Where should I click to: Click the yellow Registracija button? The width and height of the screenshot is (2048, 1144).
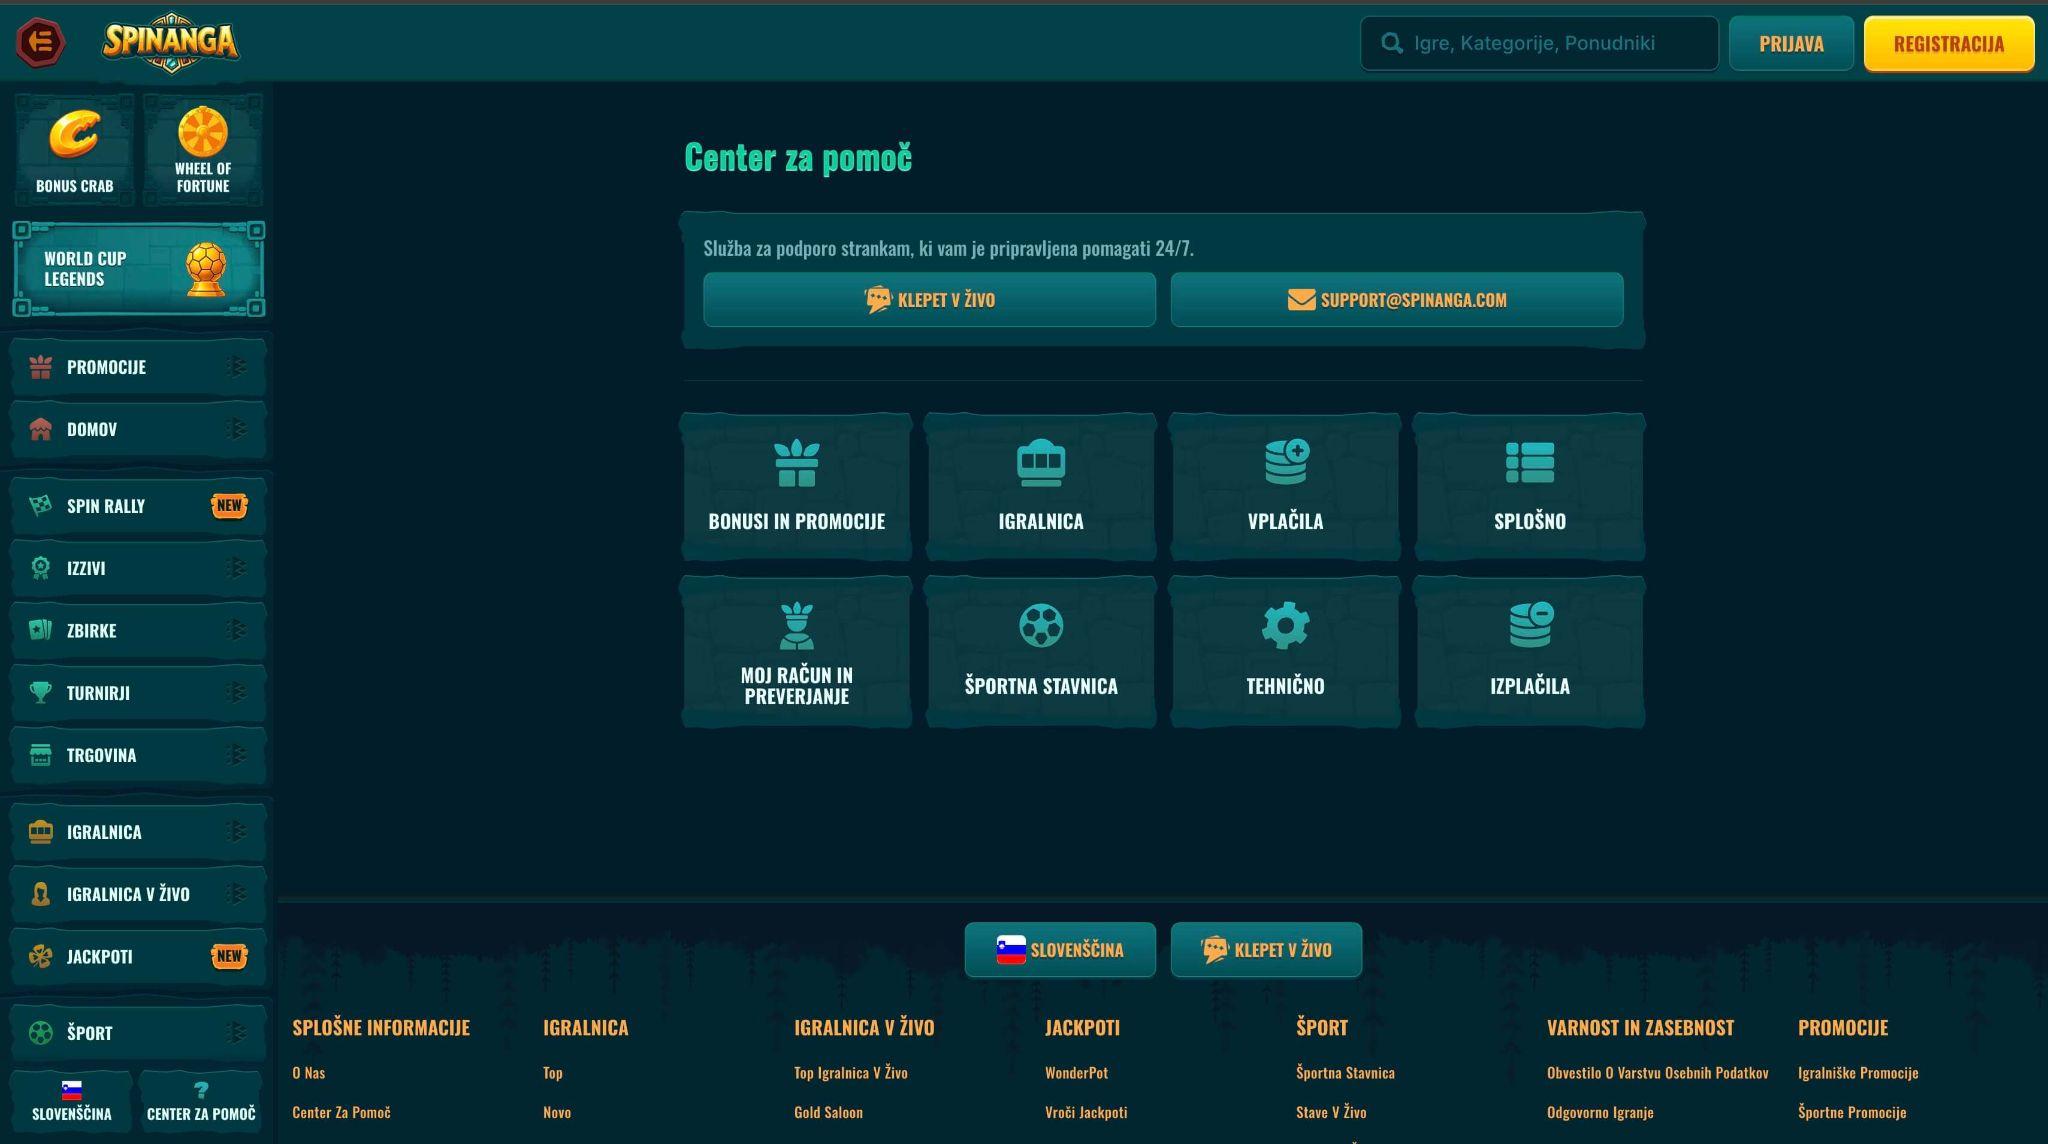pos(1949,44)
